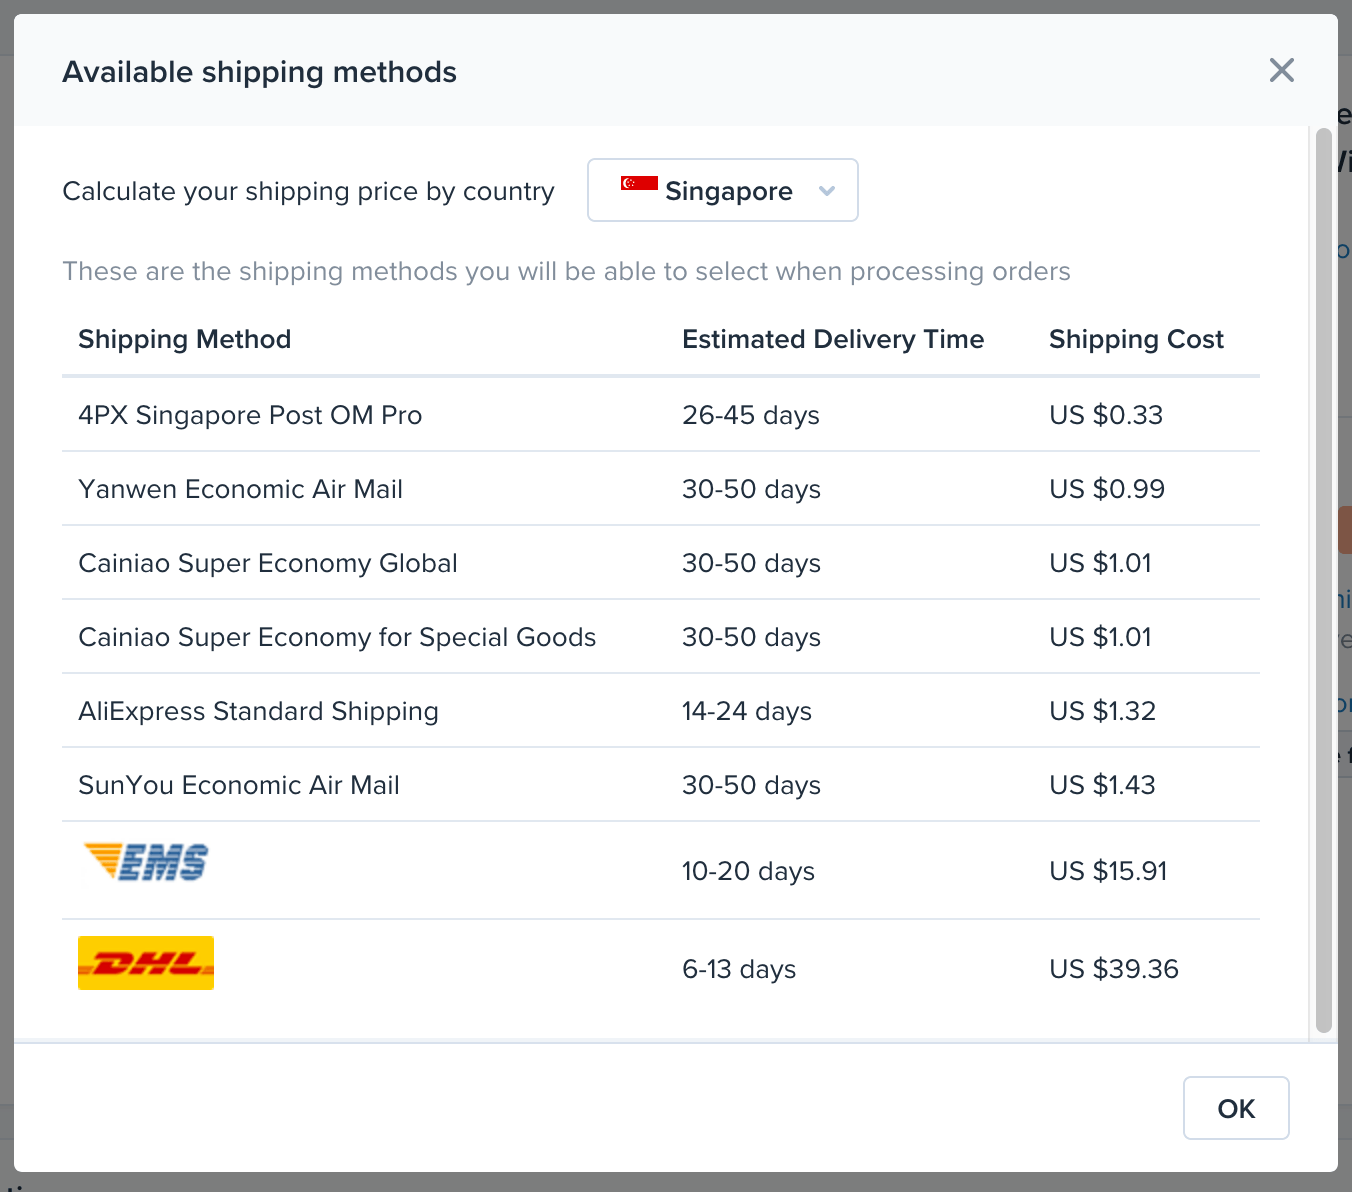Click the Singapore flag icon
Screen dimensions: 1352x1192
639,183
